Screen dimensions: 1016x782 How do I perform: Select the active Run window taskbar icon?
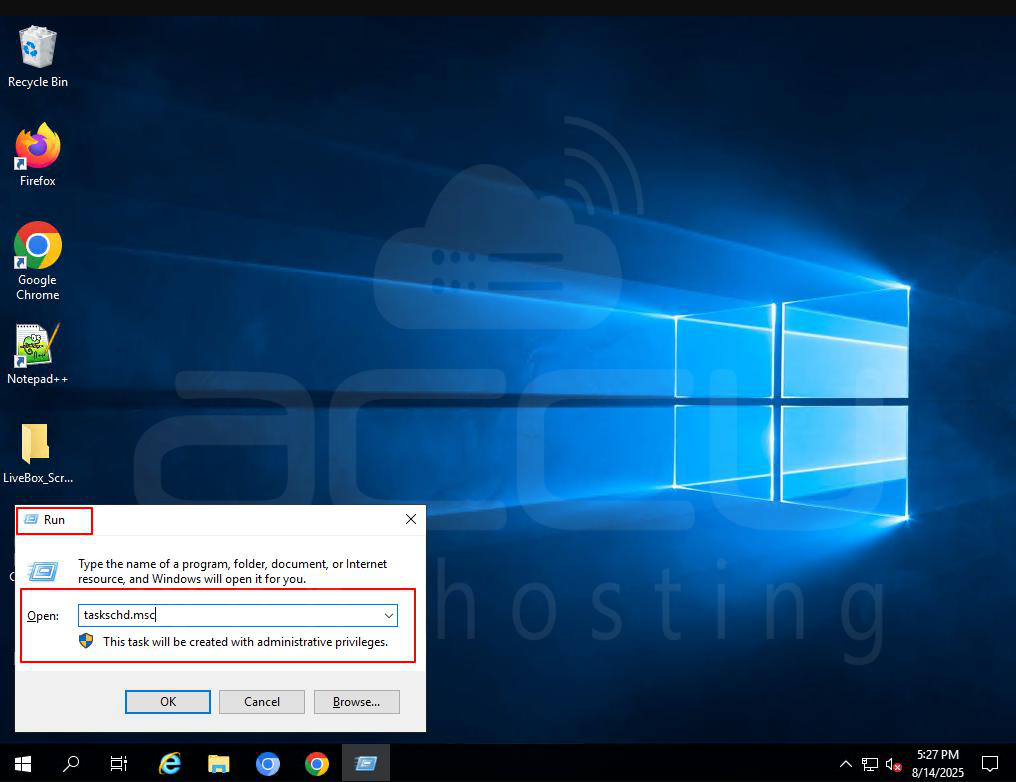point(366,763)
